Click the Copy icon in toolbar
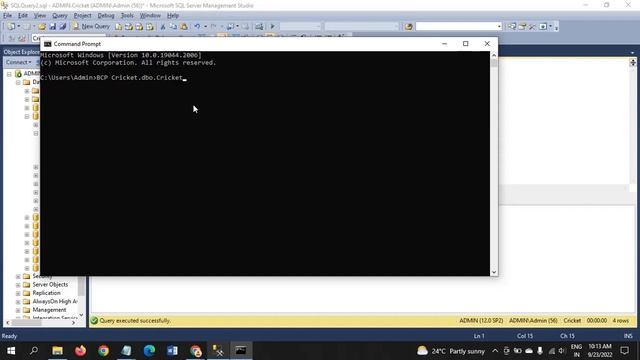The width and height of the screenshot is (640, 360). point(173,27)
